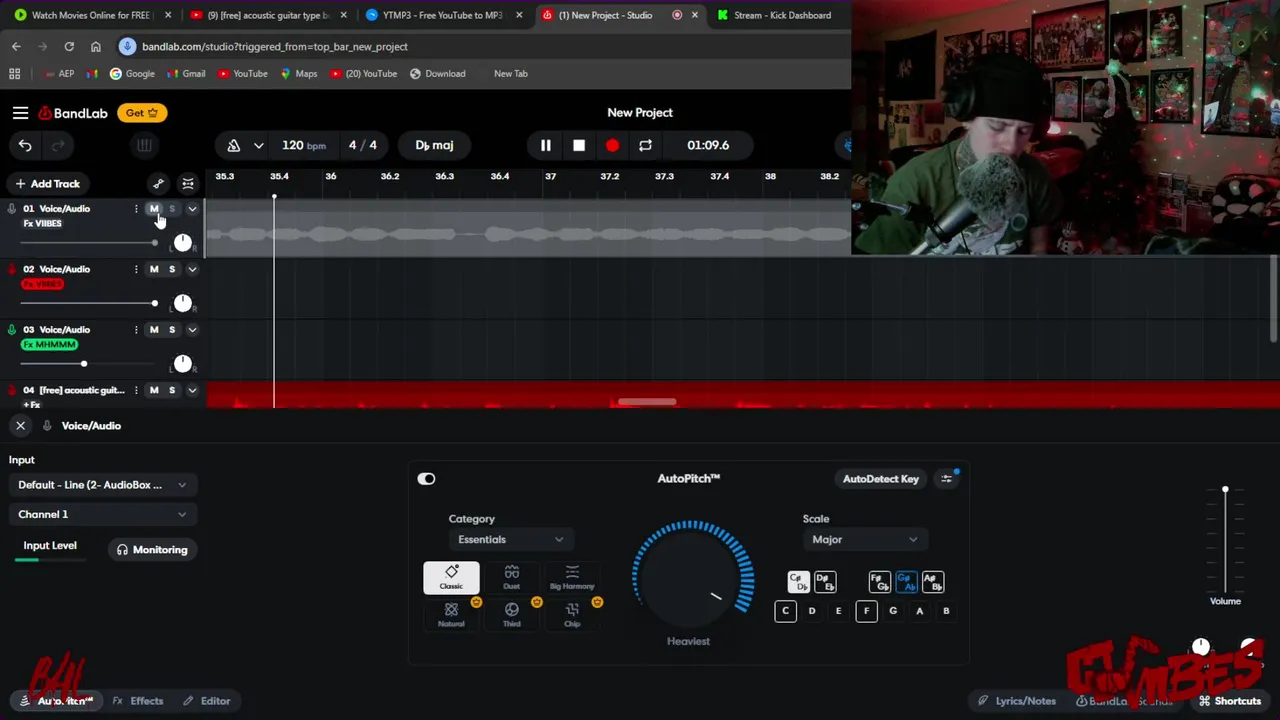Mute track 02 with M button
Screen dimensions: 1280x720
tap(154, 270)
